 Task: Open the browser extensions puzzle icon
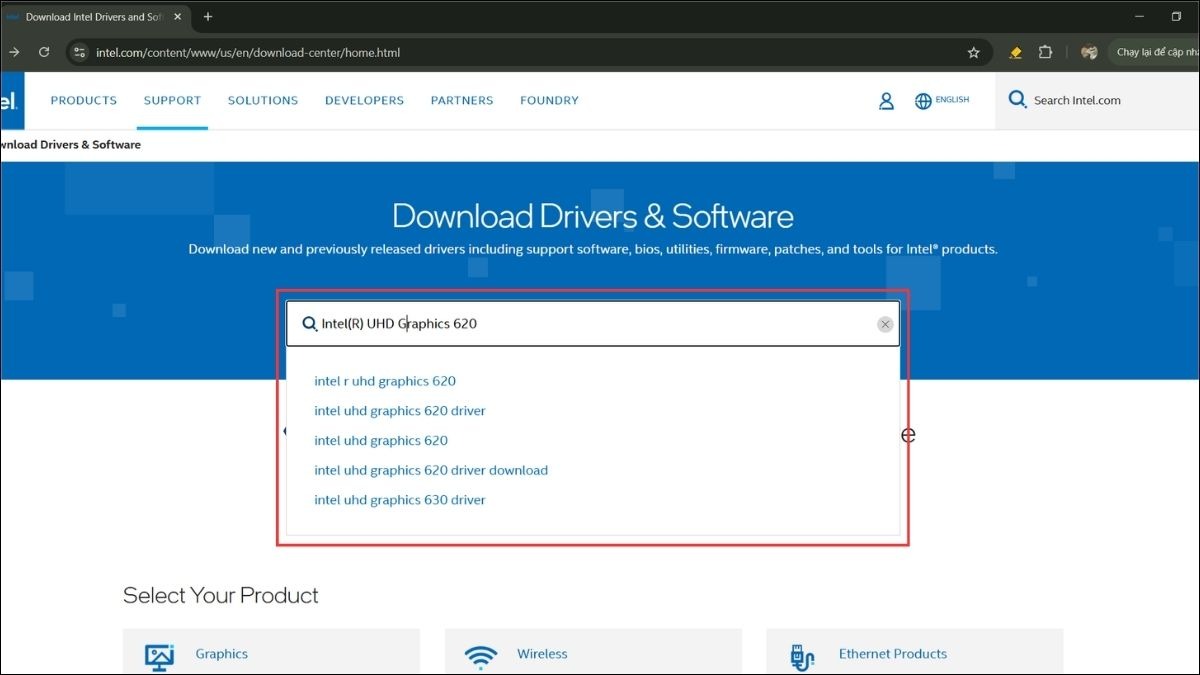tap(1046, 52)
